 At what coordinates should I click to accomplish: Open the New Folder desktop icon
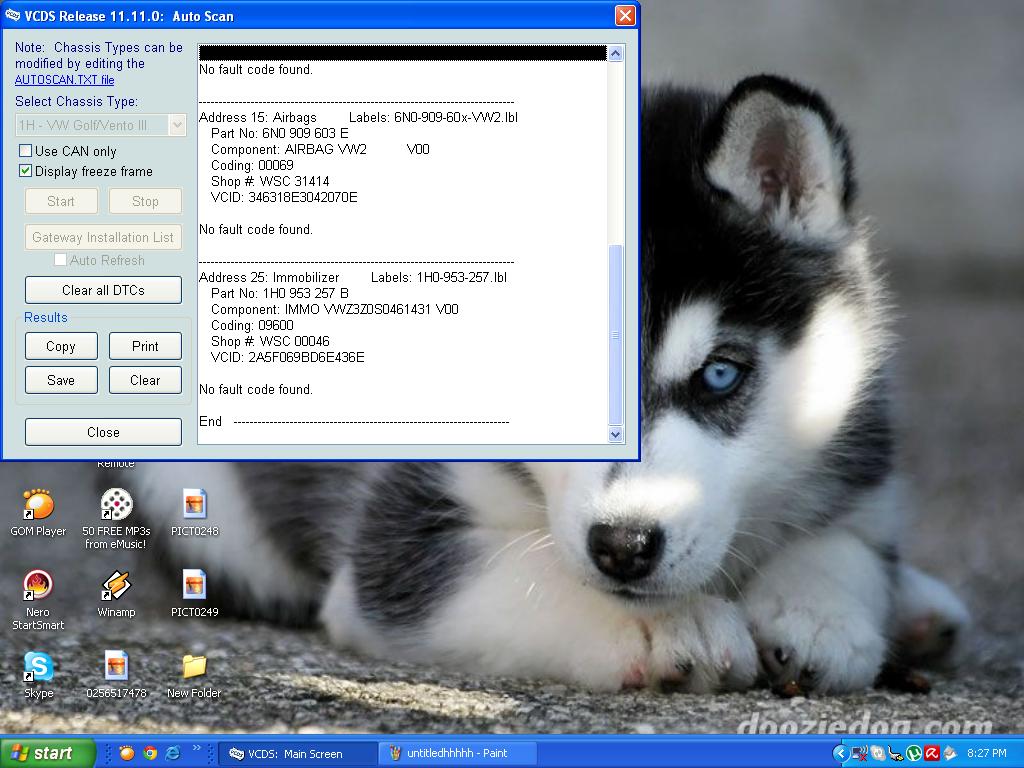click(193, 668)
